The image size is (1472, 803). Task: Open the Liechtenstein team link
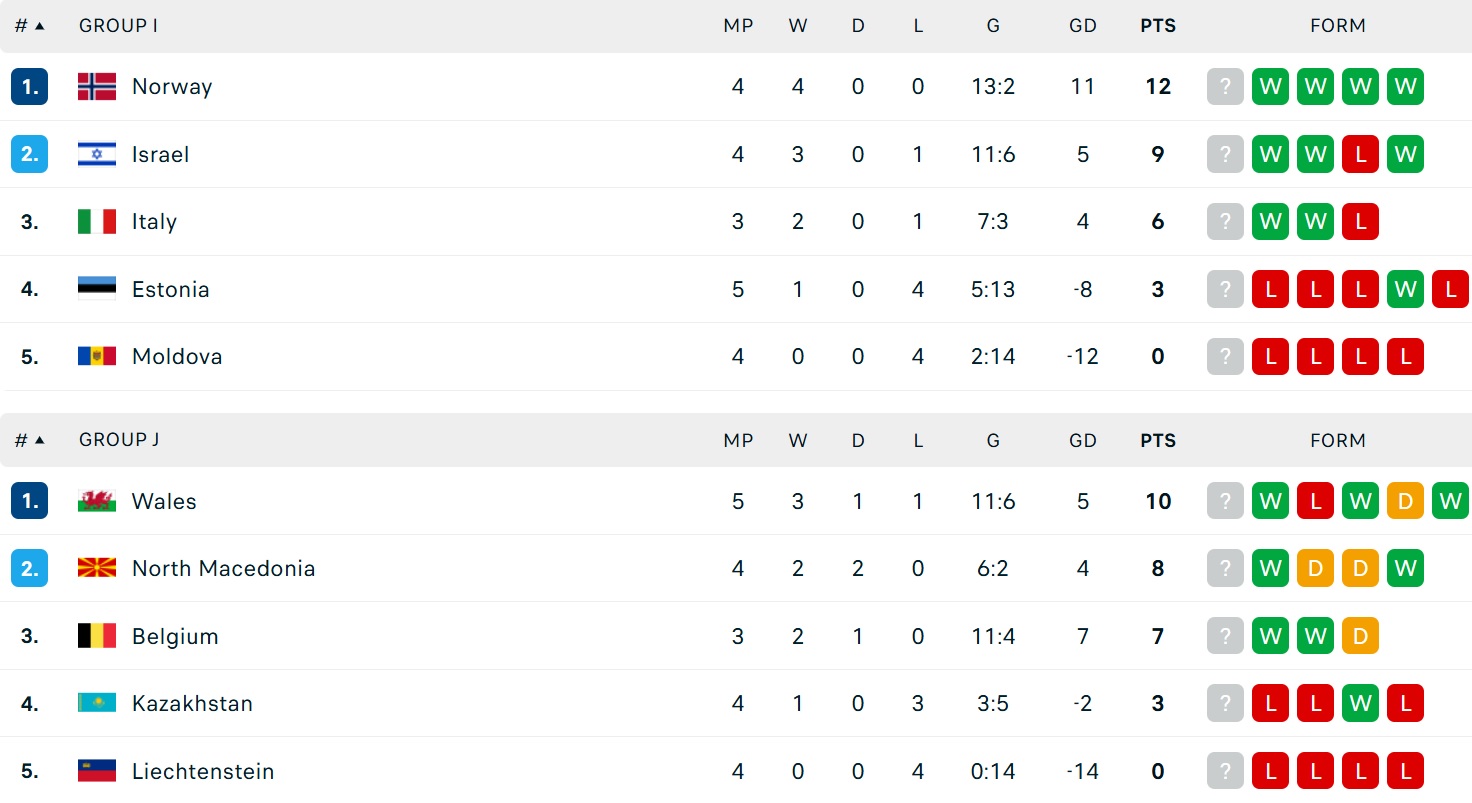tap(205, 771)
